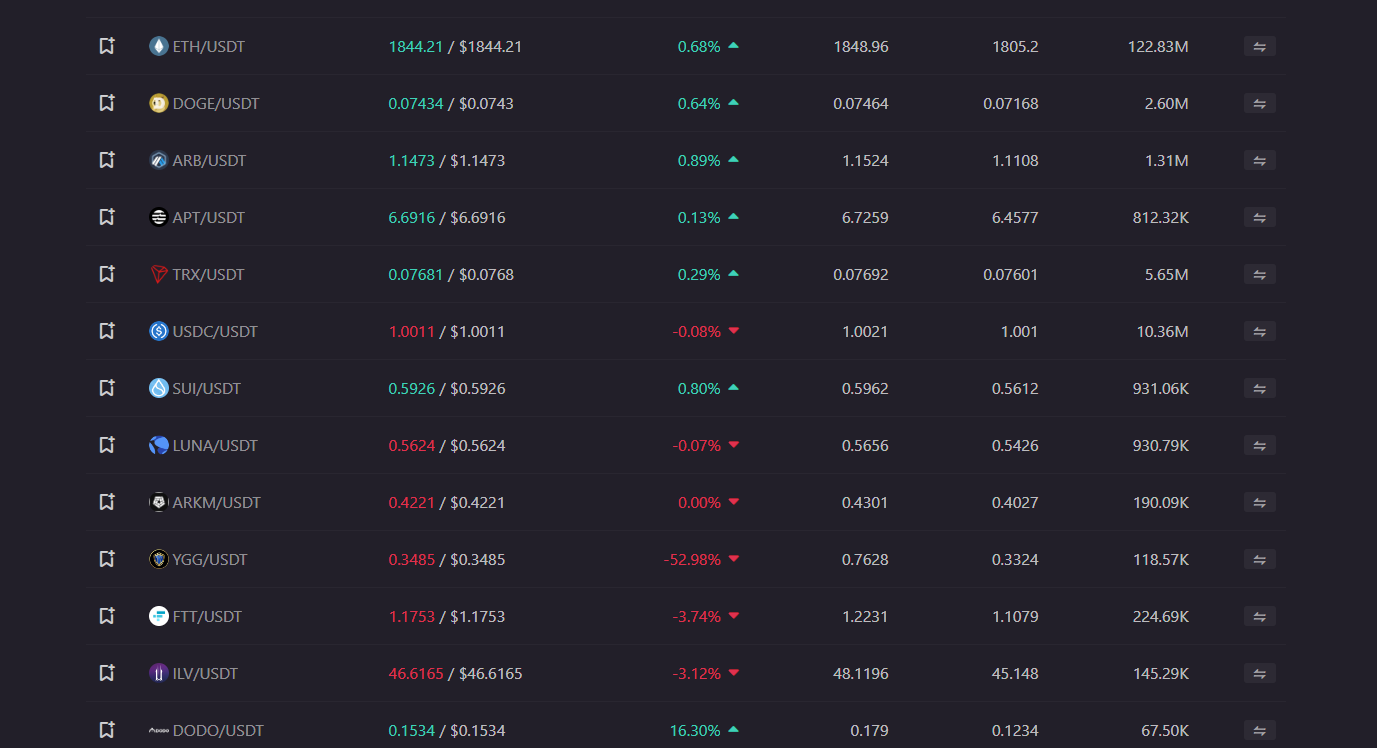Favorite the USDC/USDT pair
Image resolution: width=1377 pixels, height=748 pixels.
[107, 331]
